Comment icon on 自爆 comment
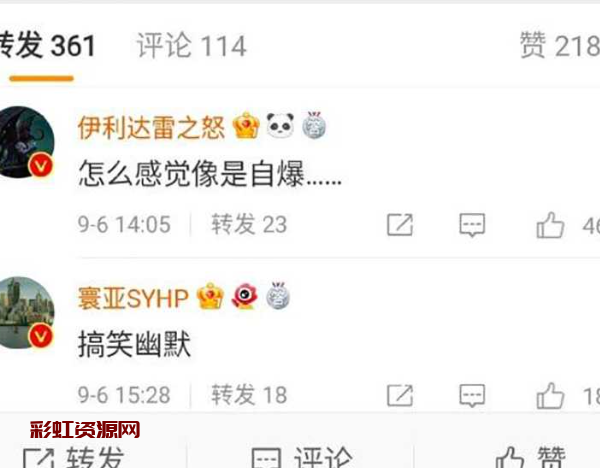The height and width of the screenshot is (468, 600). tap(472, 225)
